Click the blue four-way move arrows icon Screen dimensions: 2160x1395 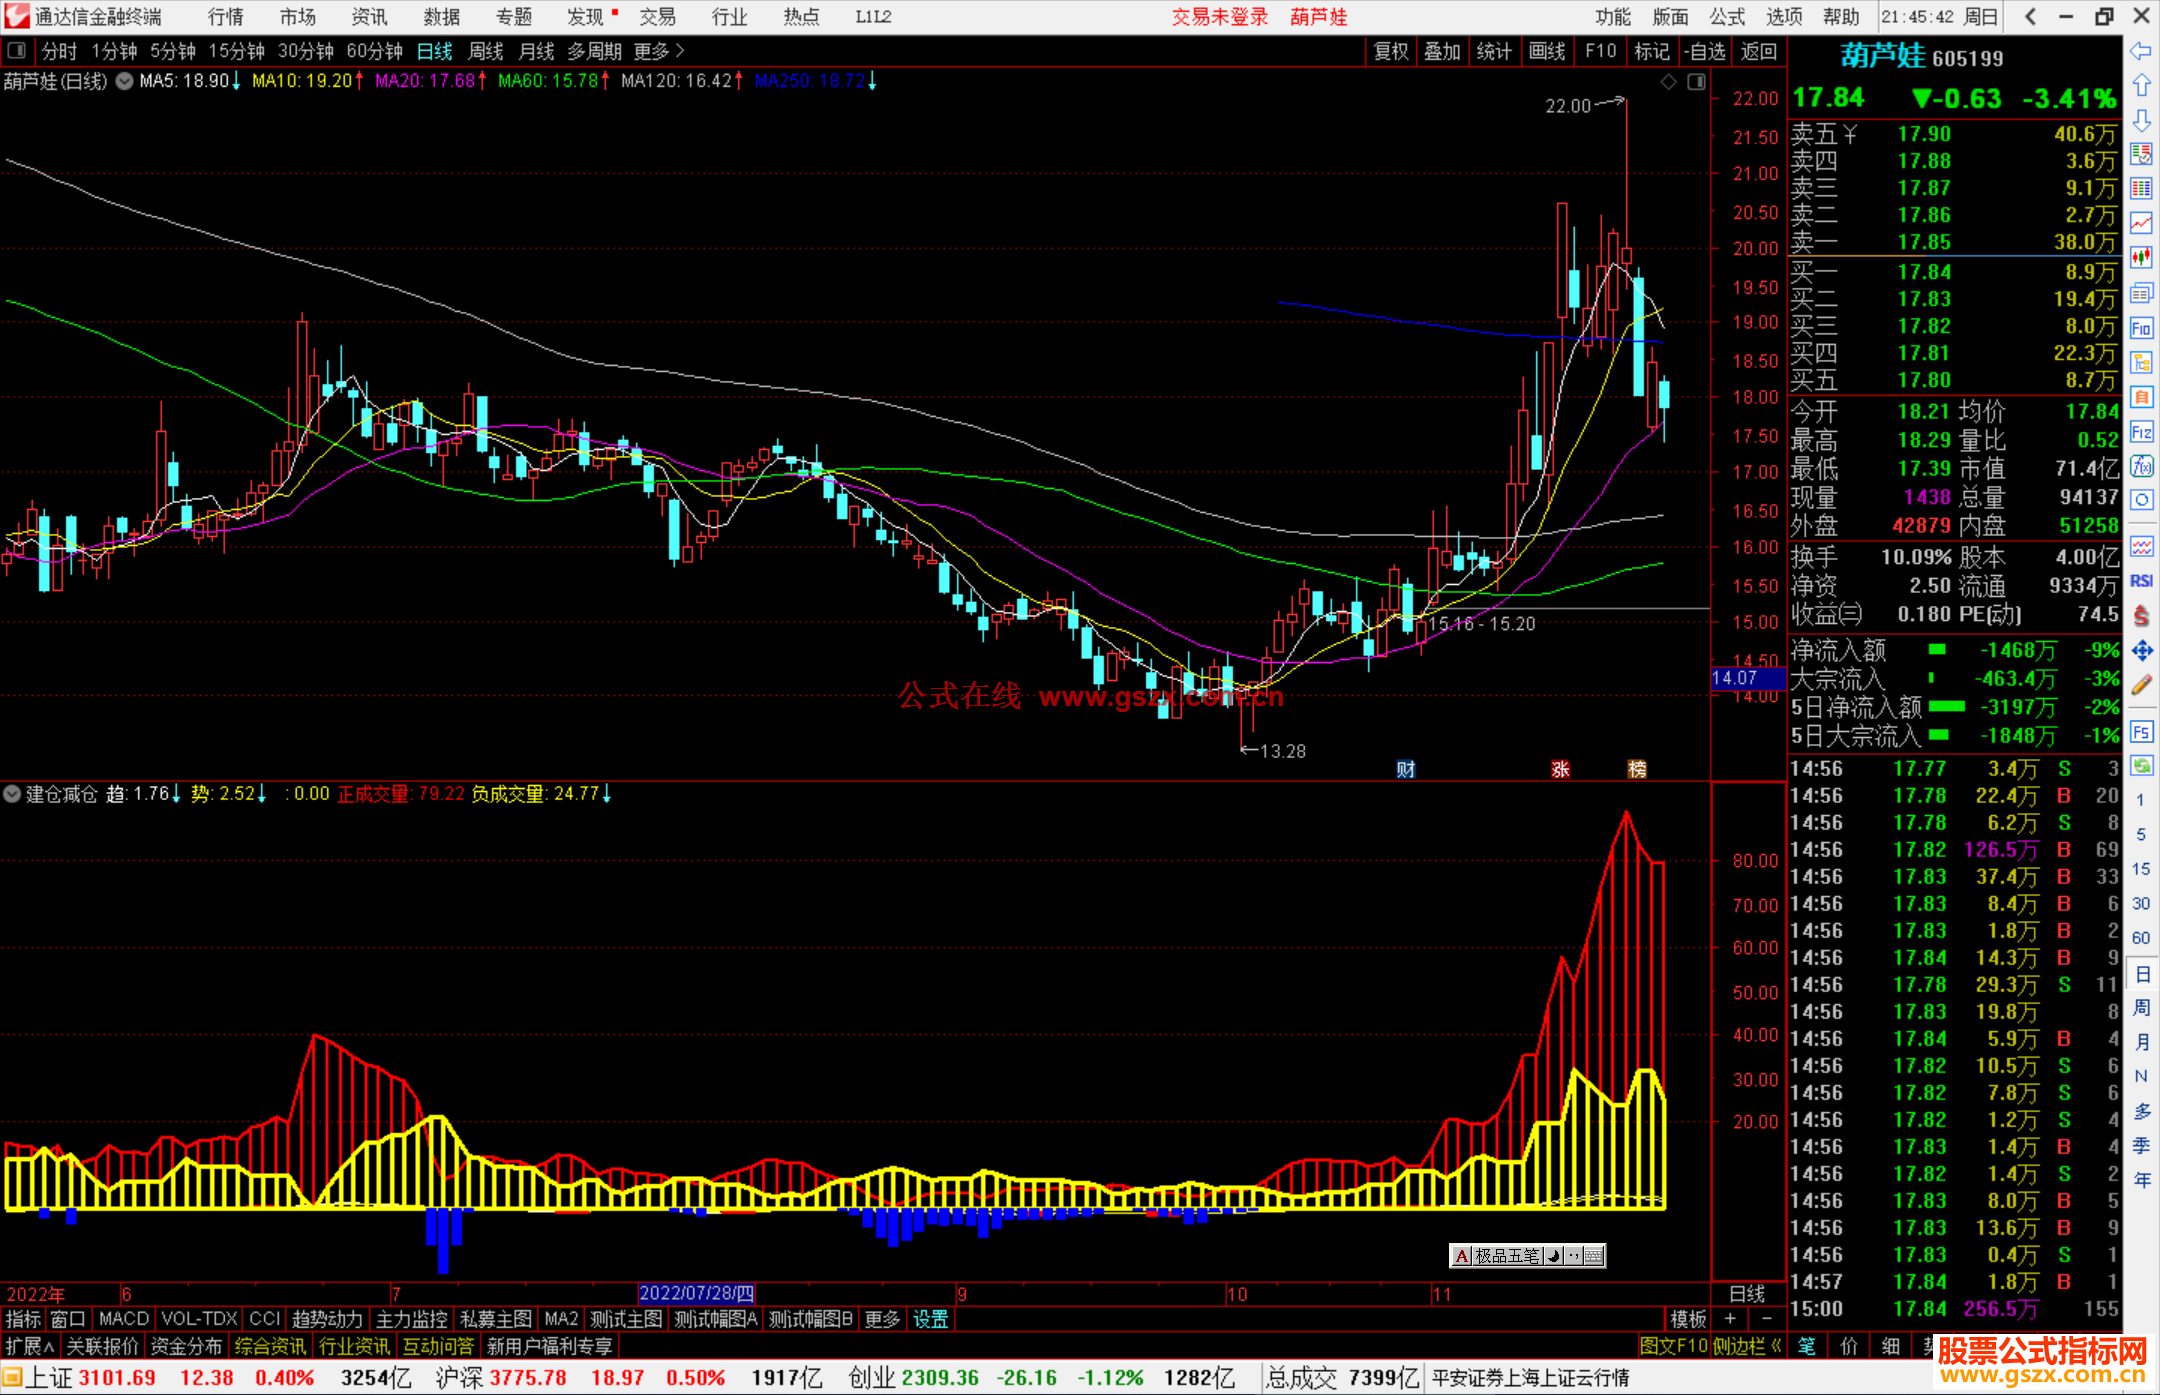click(2141, 651)
